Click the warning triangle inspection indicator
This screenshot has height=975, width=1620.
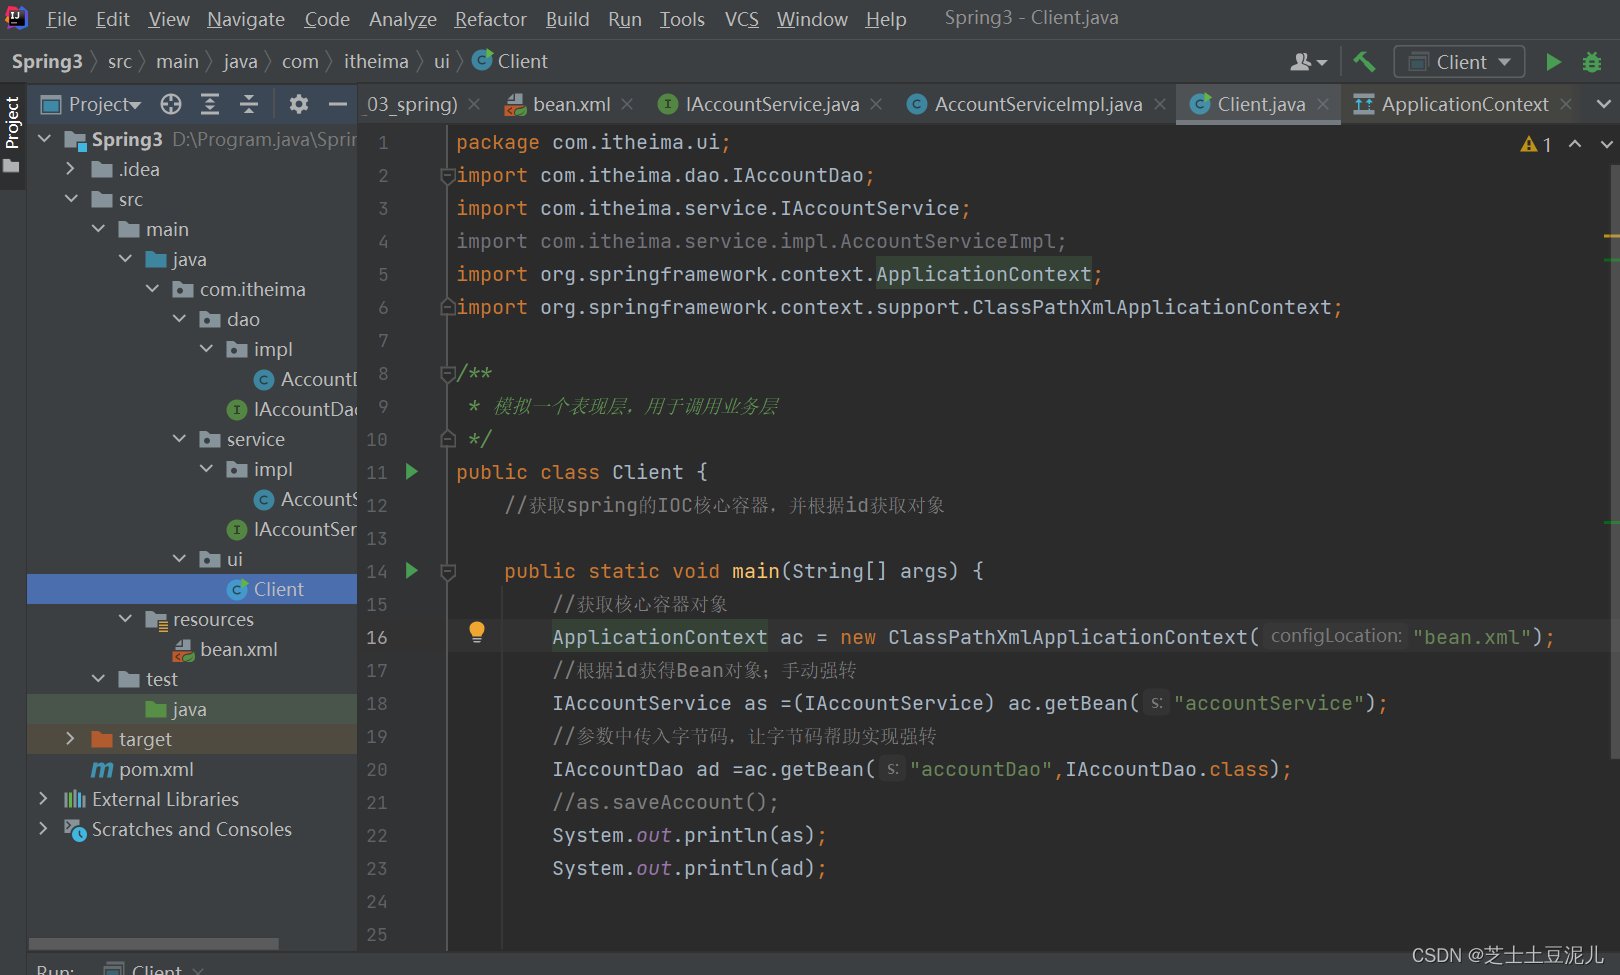point(1529,144)
